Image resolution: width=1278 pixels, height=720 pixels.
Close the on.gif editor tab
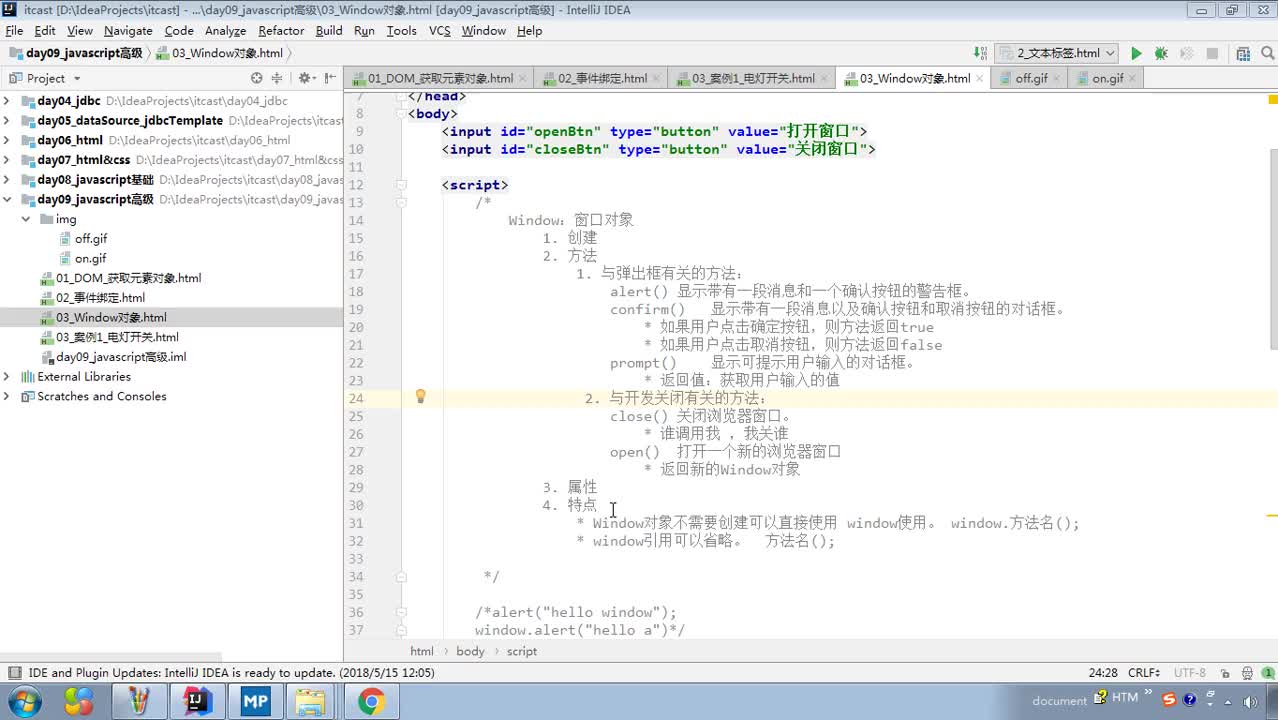coord(1134,78)
